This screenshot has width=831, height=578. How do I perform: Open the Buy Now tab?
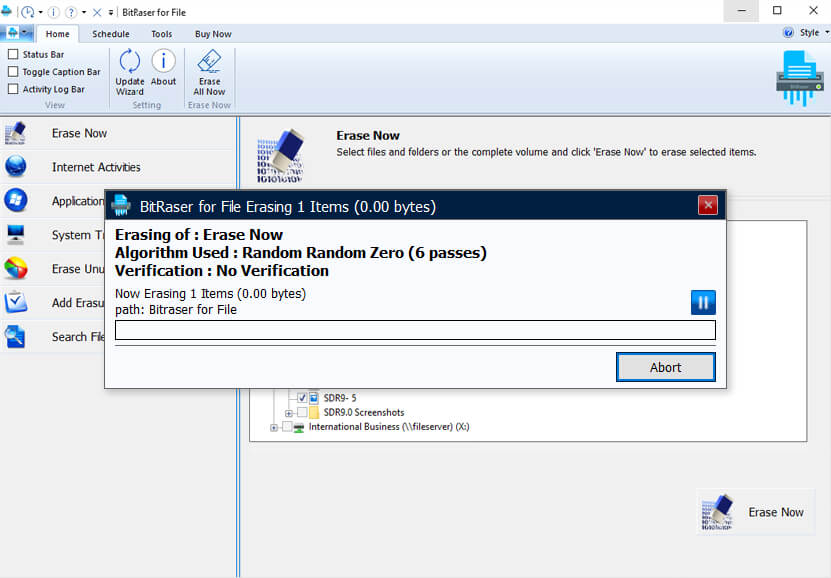[x=213, y=34]
